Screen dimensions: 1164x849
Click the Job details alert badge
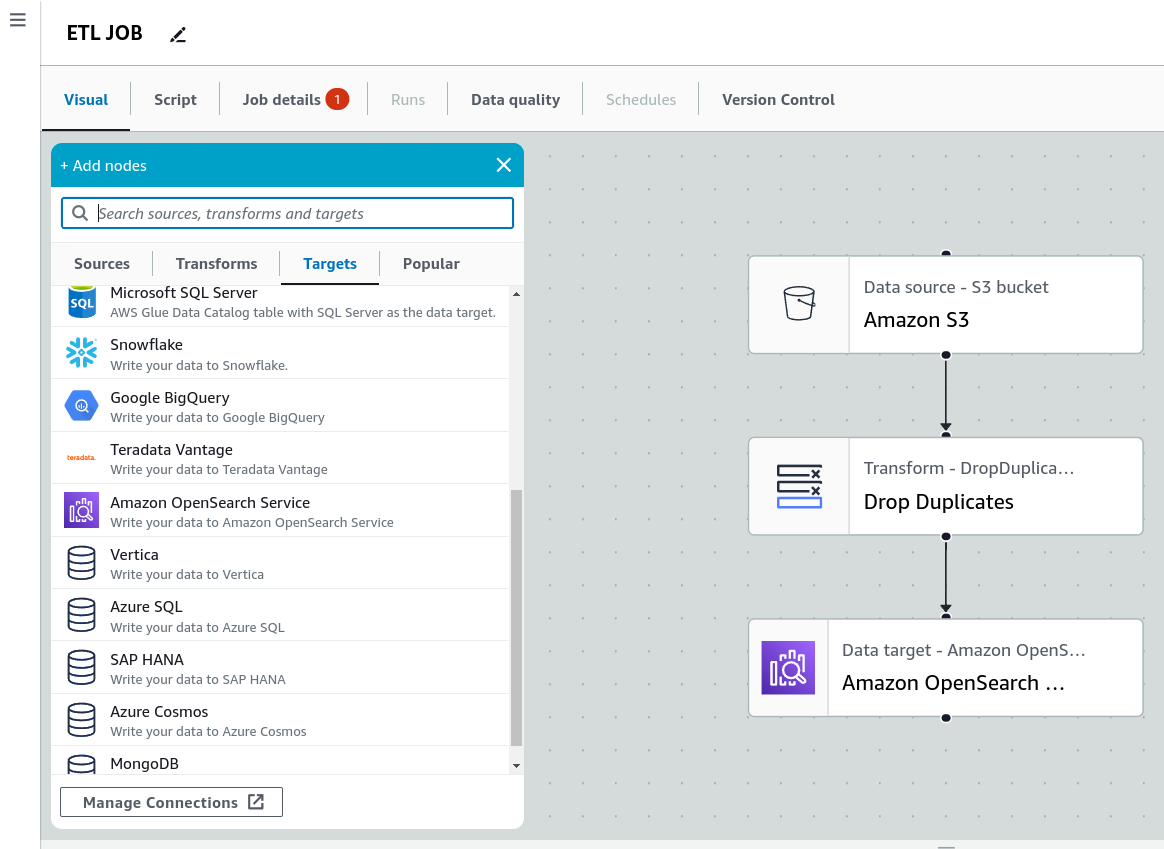tap(337, 99)
